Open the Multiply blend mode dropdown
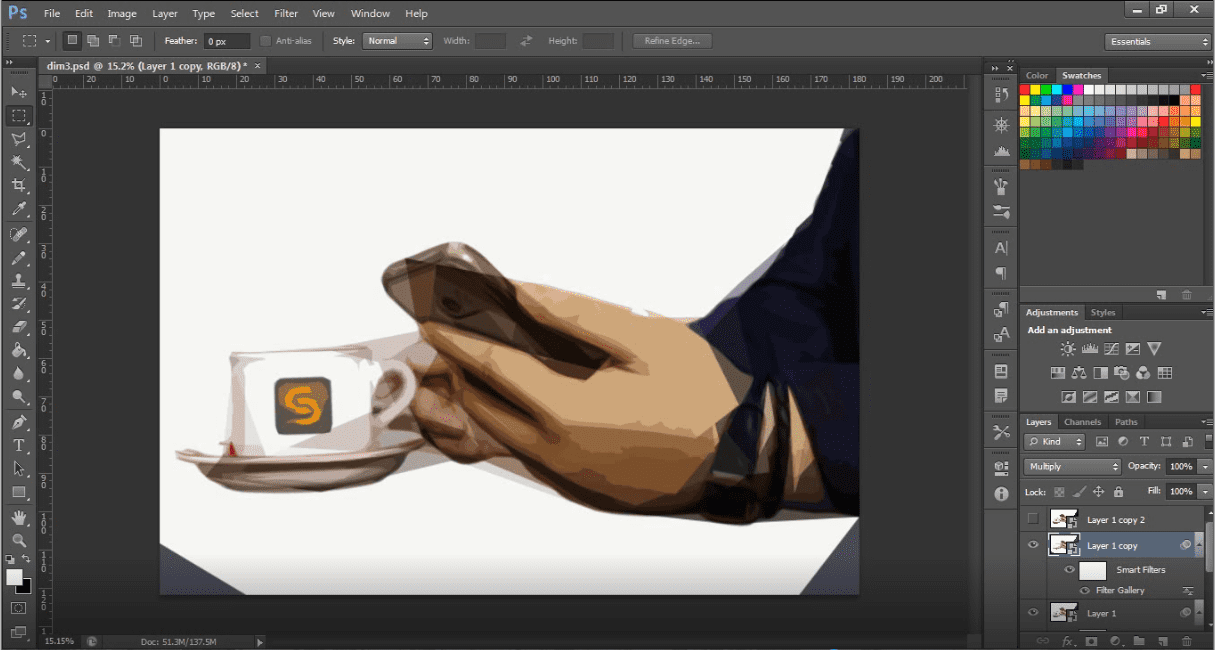Screen dimensions: 1215x650 coord(1072,467)
